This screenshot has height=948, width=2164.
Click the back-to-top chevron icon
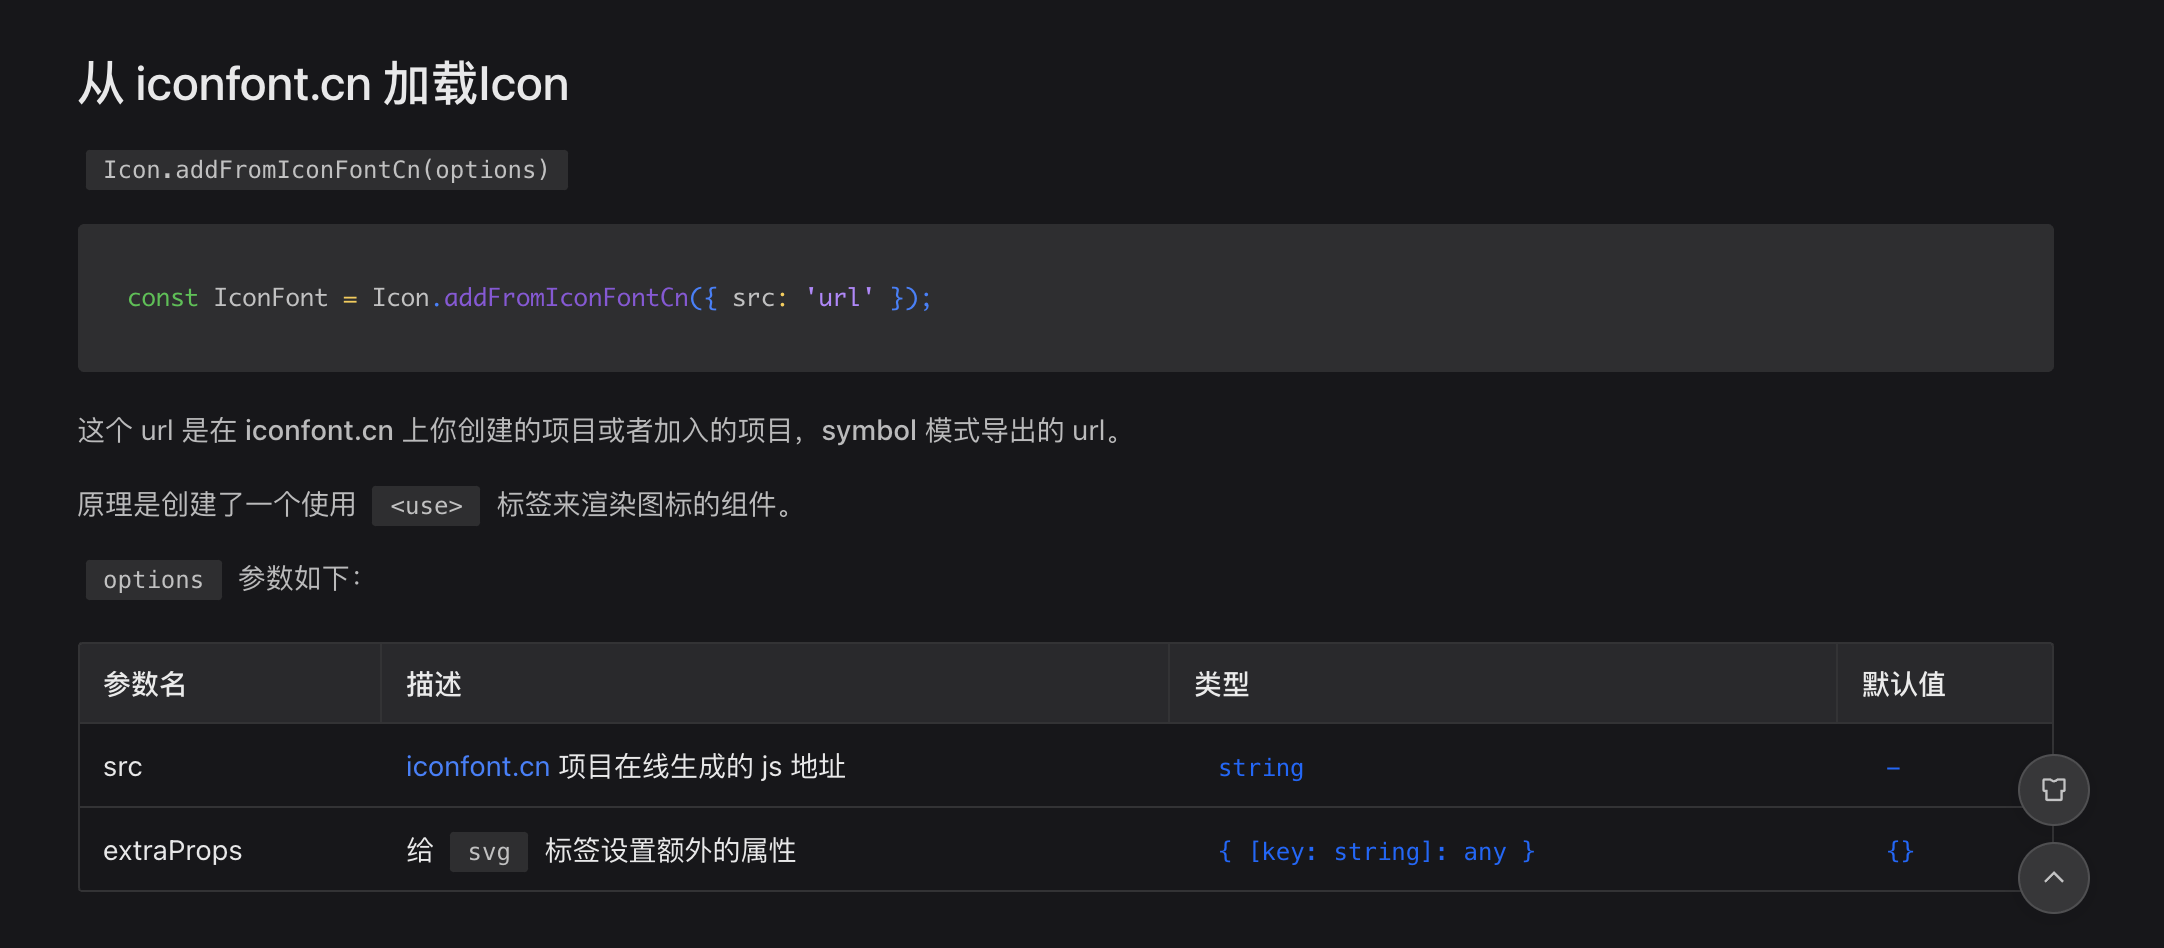coord(2054,877)
